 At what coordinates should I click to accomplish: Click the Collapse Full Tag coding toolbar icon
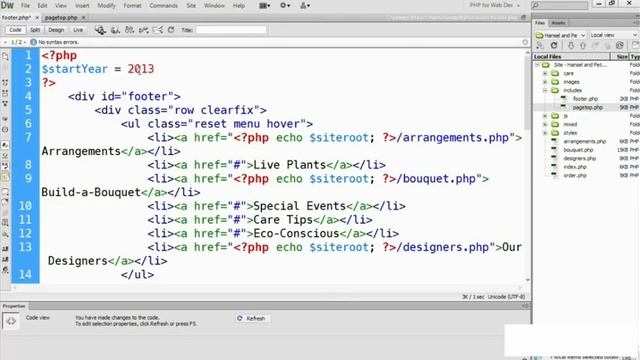coord(5,82)
